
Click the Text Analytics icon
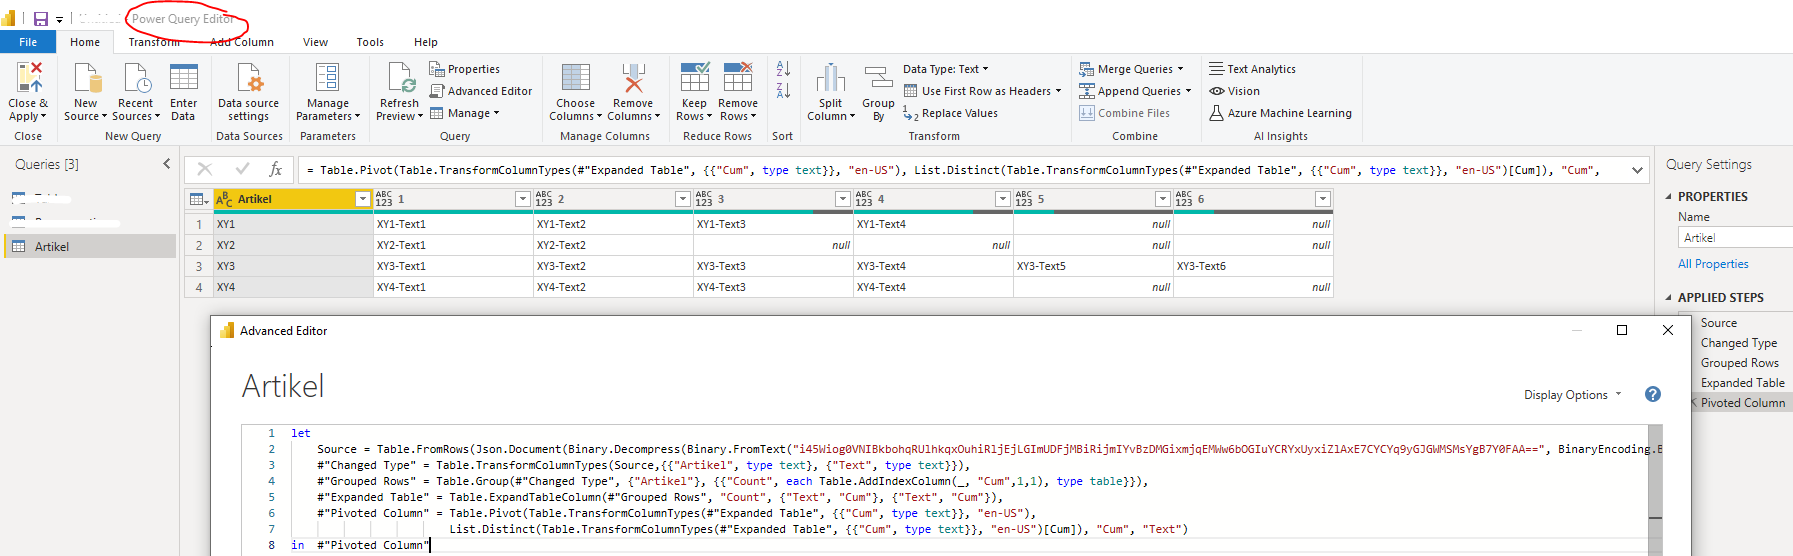[x=1217, y=69]
